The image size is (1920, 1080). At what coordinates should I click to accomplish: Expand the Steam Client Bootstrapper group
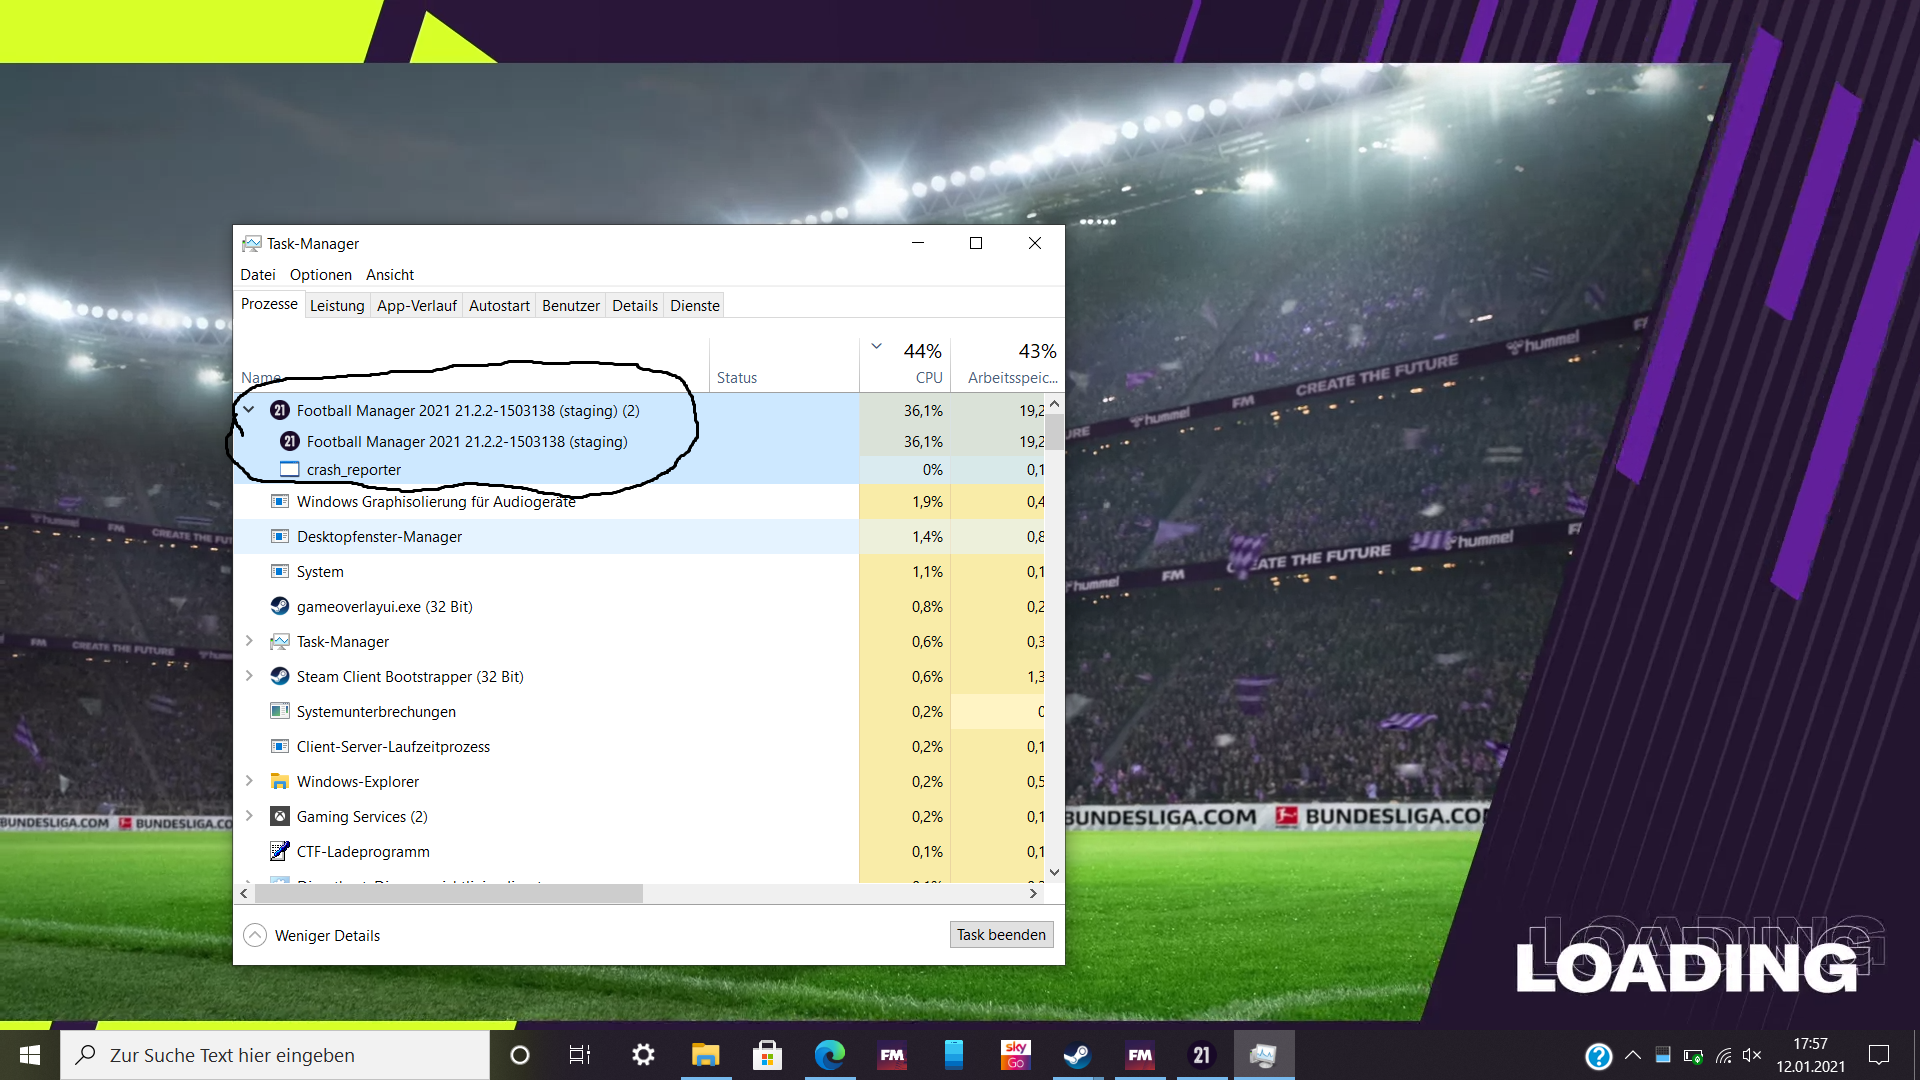(249, 676)
